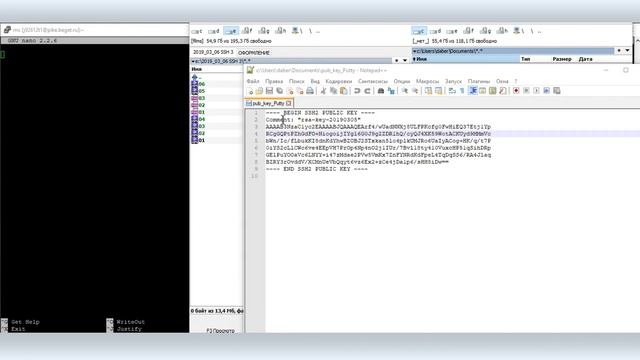Click the Open file icon in Notepad++ toolbar
Screen dimensions: 640x360
[259, 91]
